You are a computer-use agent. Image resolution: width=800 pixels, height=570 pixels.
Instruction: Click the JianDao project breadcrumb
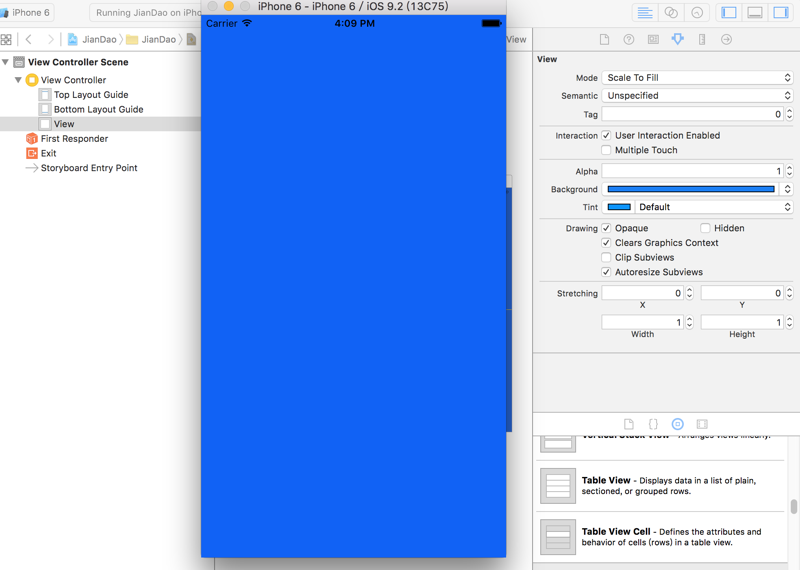coord(92,39)
